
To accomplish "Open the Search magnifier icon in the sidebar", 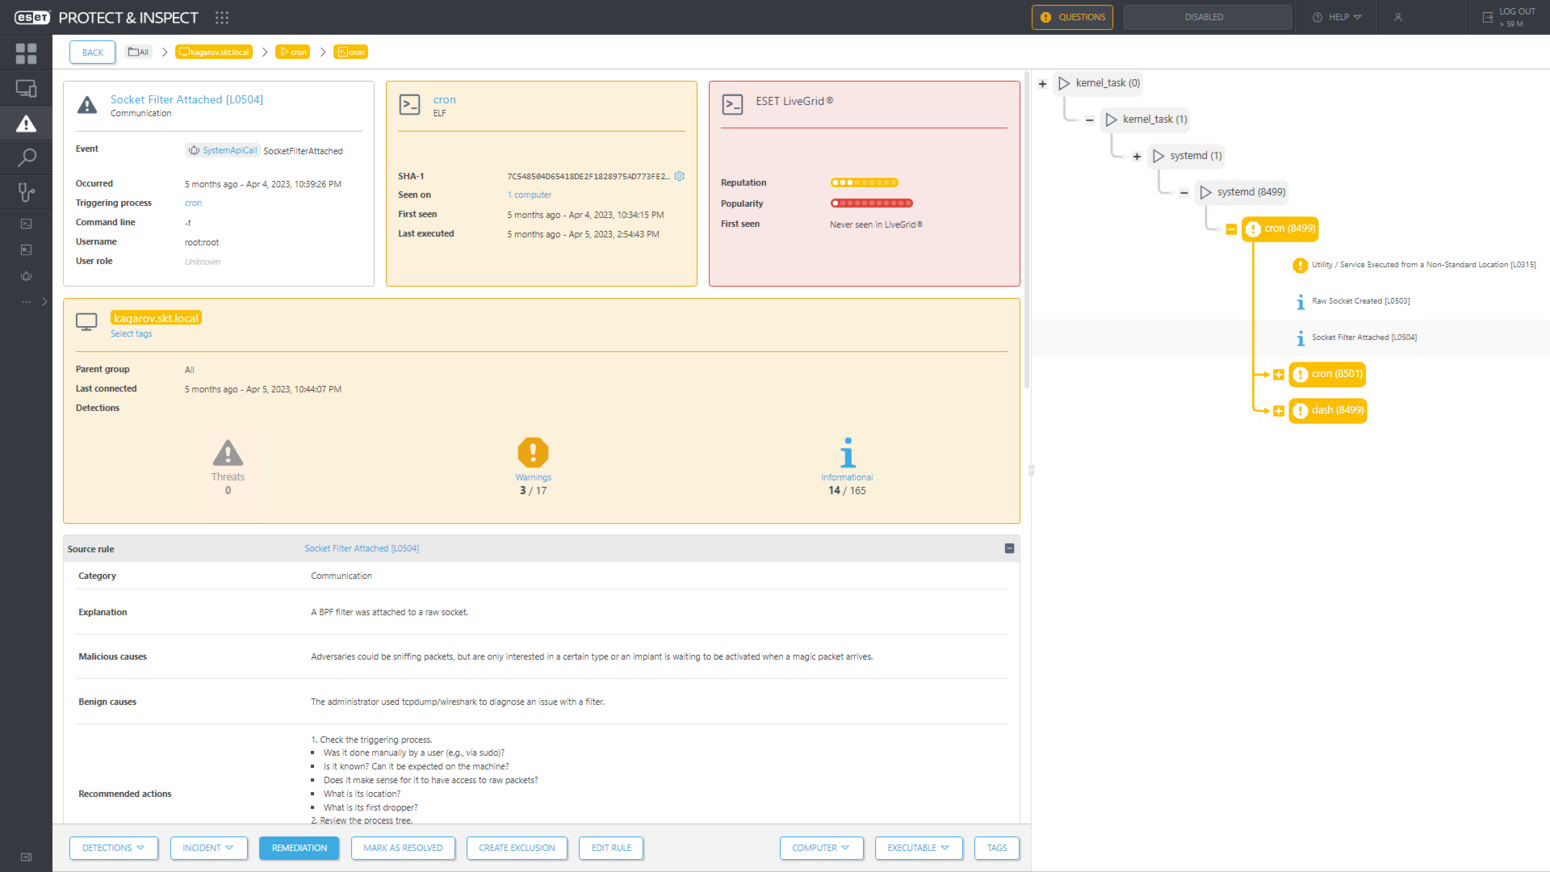I will tap(26, 158).
